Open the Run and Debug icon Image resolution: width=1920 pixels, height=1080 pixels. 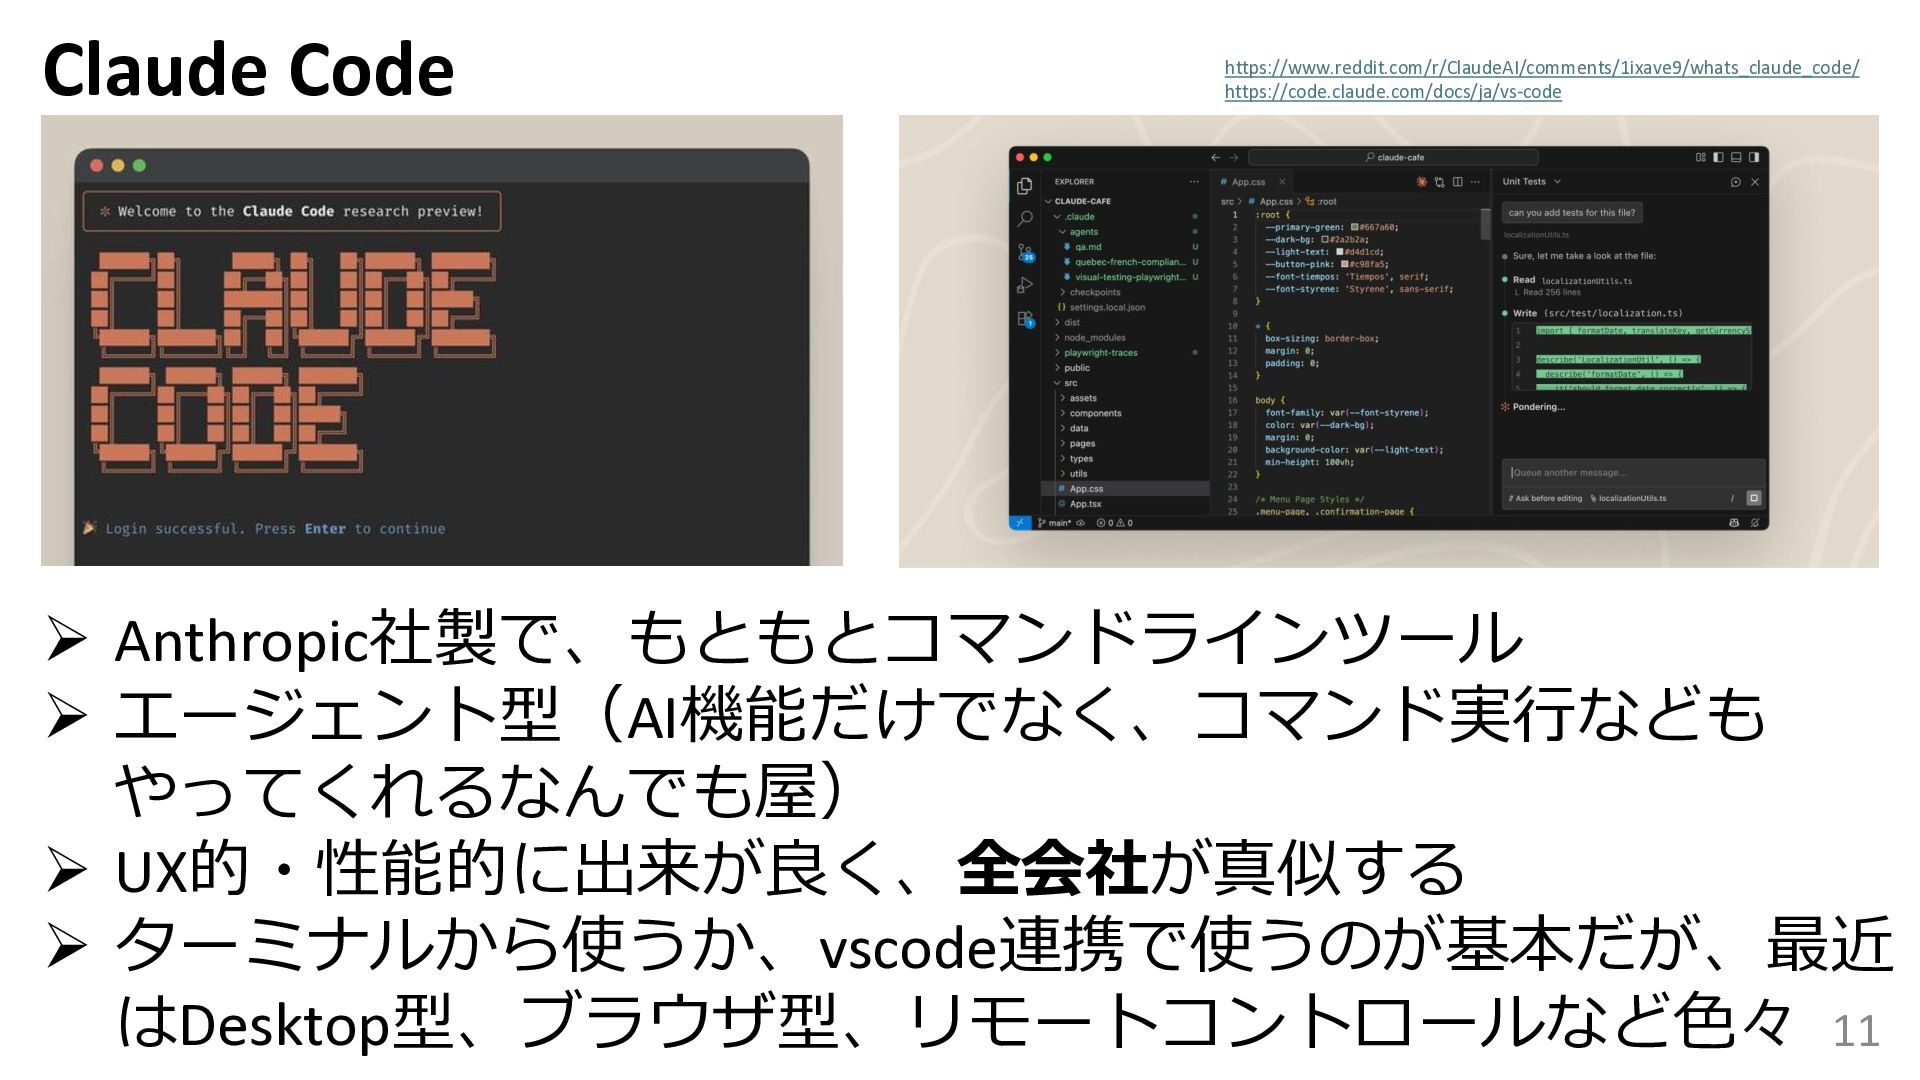[1024, 286]
